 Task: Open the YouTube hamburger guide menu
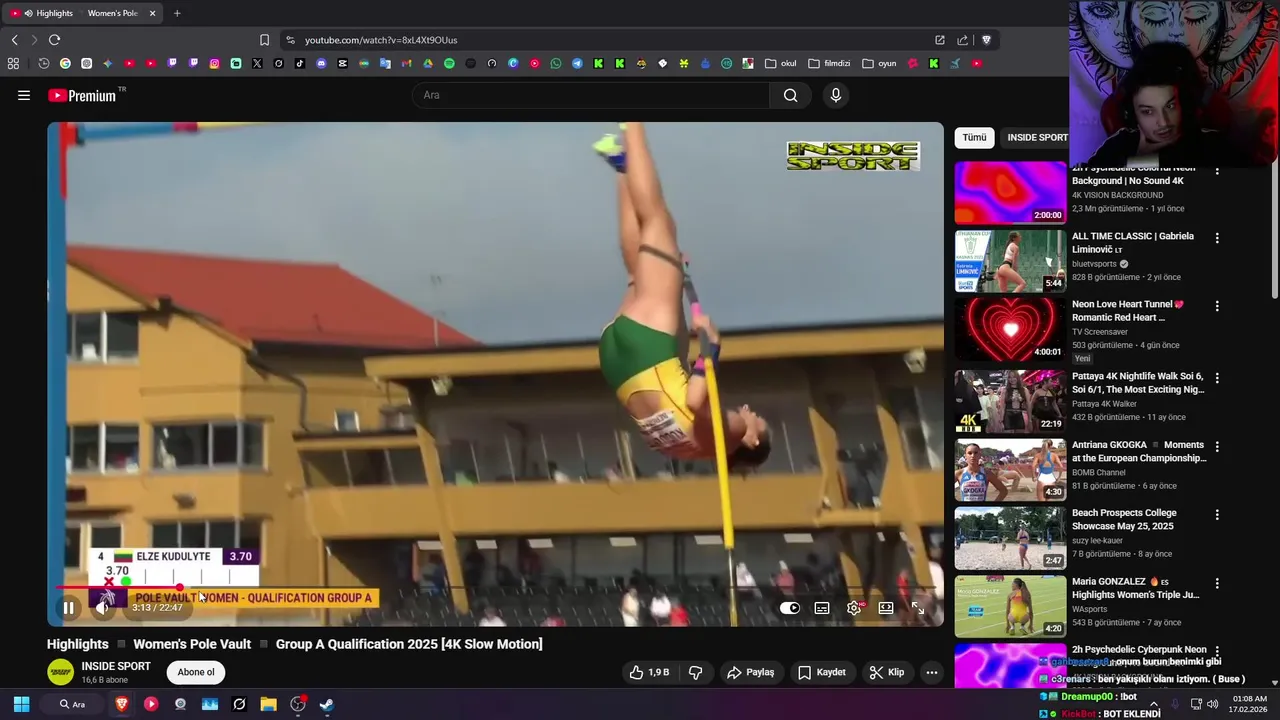pyautogui.click(x=24, y=95)
